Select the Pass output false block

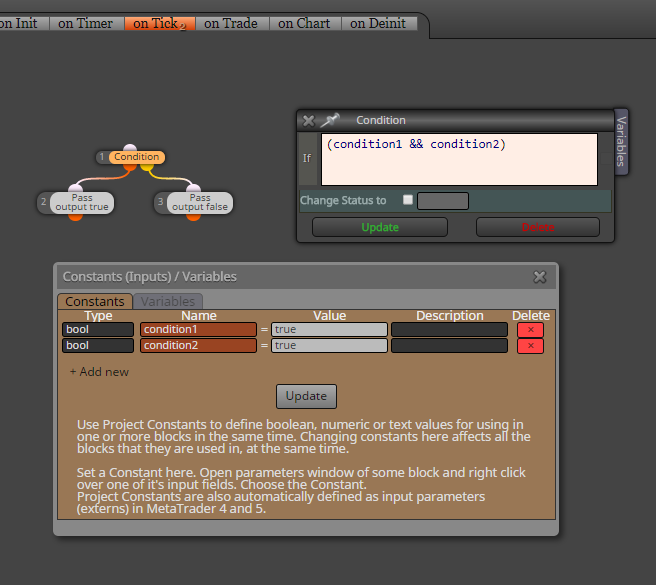200,203
